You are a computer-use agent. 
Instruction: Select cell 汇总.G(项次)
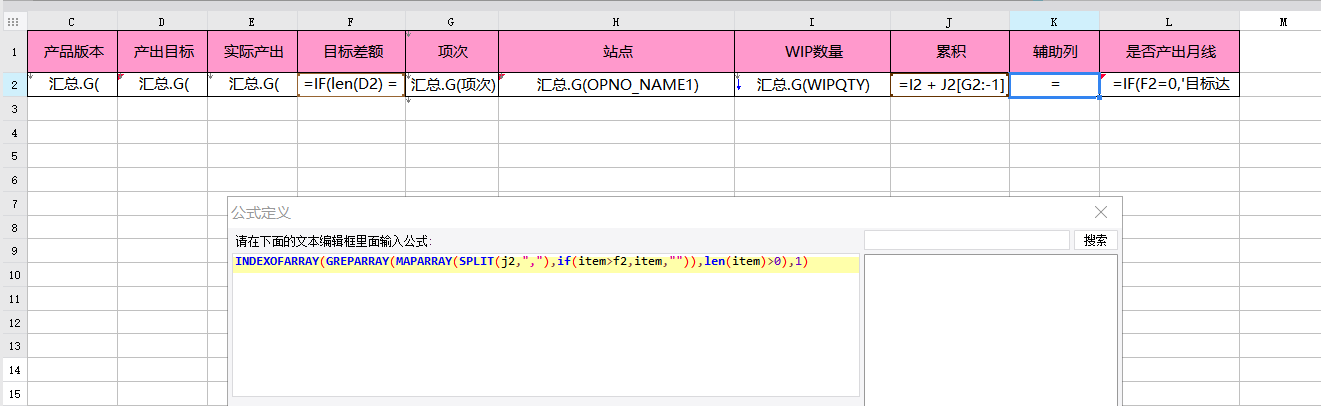click(x=452, y=85)
